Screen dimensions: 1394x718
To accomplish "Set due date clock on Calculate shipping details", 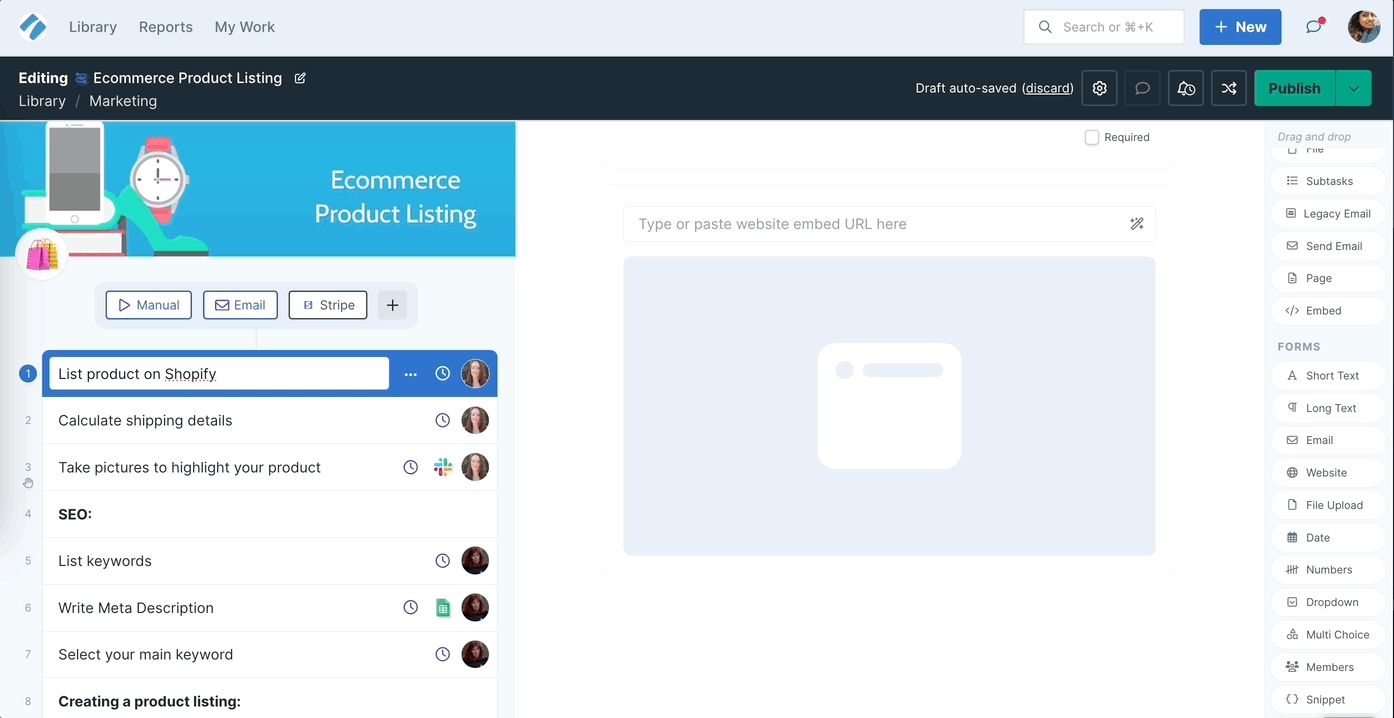I will [443, 421].
